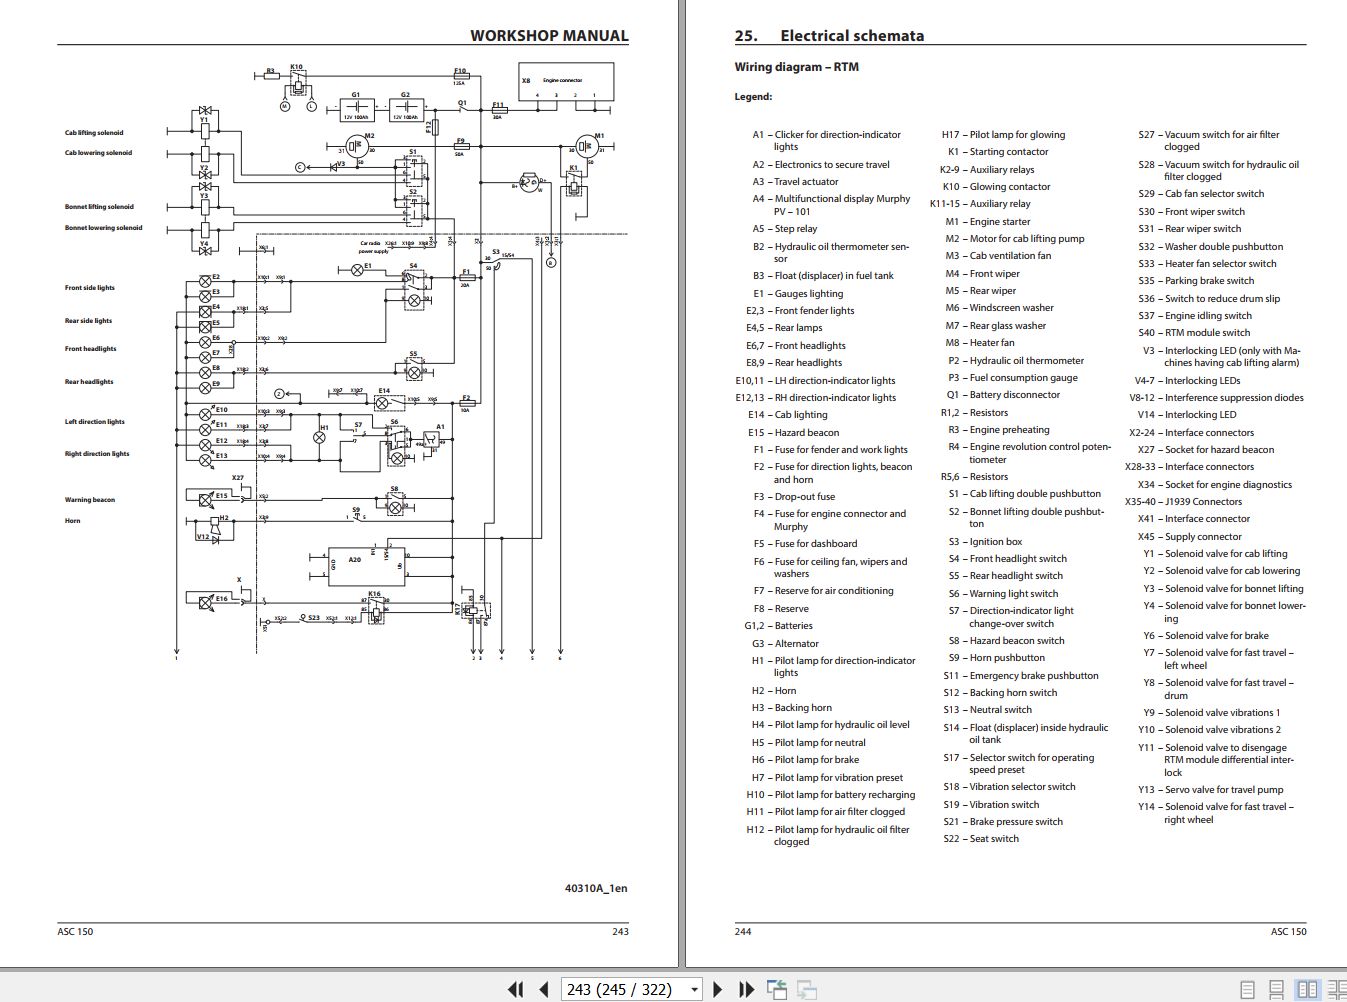The height and width of the screenshot is (1002, 1347).
Task: Click legend entry 'X27 – Socket for hazard beacon'
Action: [1205, 450]
